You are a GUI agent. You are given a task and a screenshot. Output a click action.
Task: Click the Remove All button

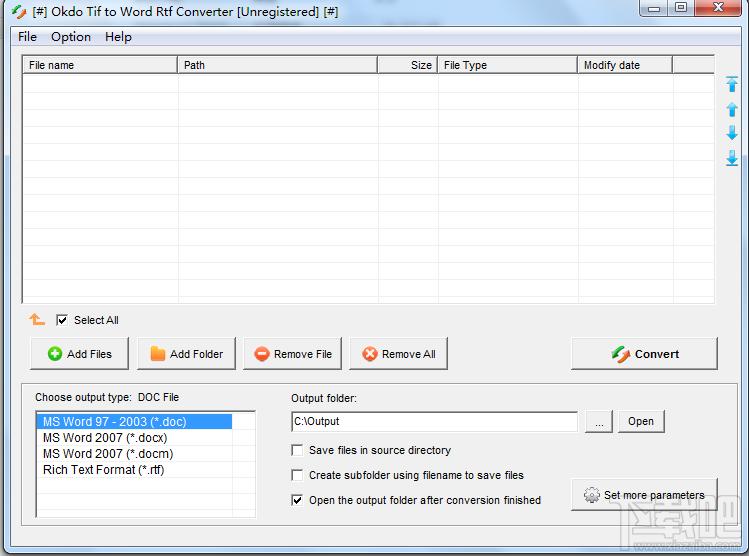(x=398, y=354)
